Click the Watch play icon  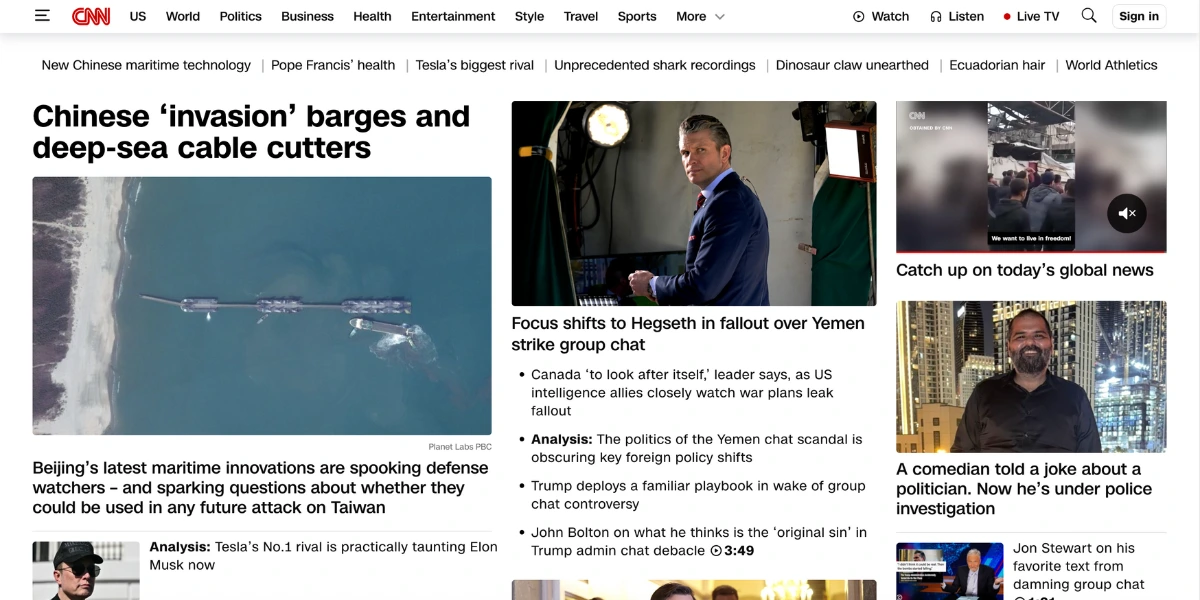tap(858, 16)
